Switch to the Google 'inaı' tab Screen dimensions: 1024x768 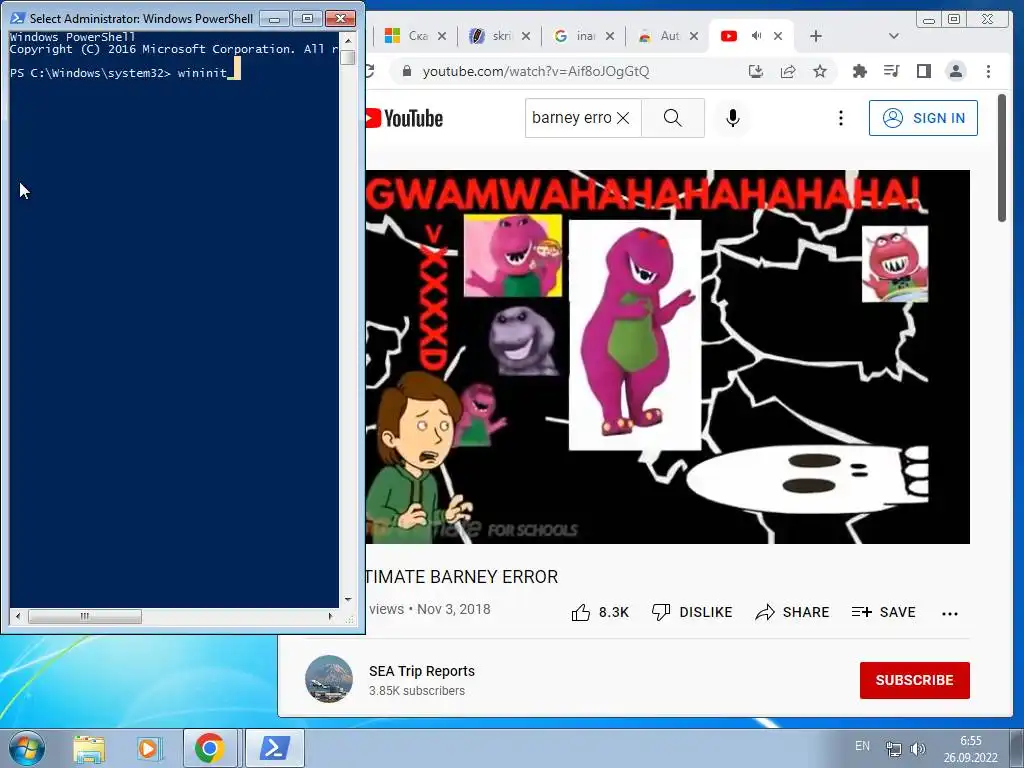[575, 36]
